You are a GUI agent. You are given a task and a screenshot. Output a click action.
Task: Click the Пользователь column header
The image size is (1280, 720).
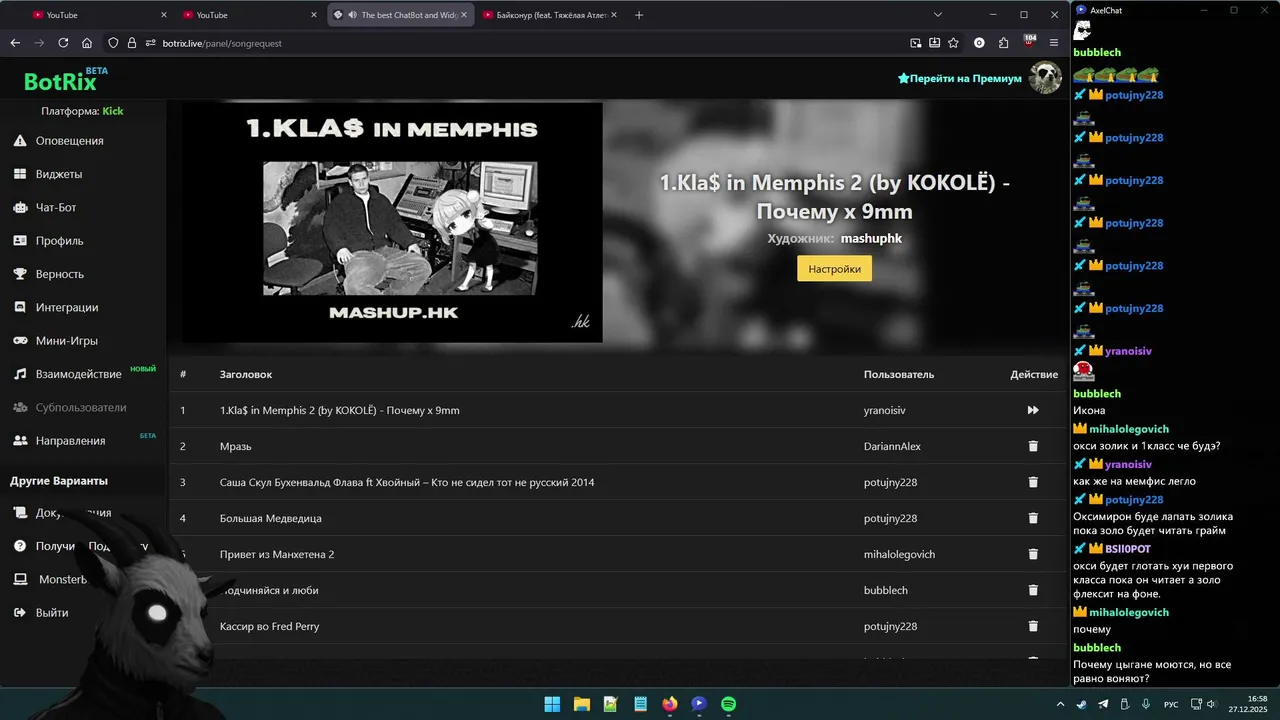point(899,374)
